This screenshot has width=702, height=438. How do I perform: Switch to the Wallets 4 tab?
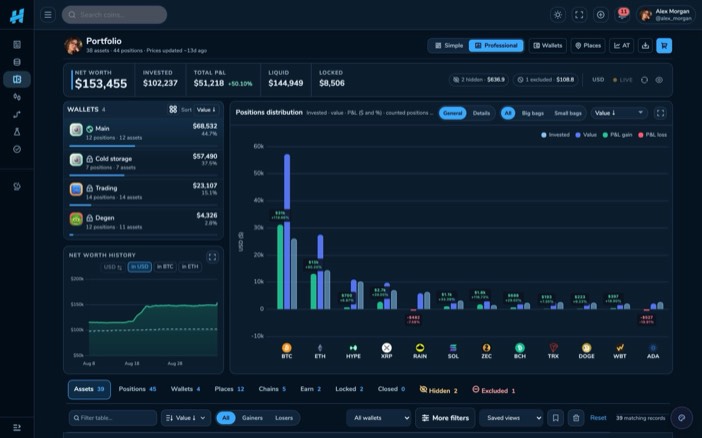coord(185,389)
